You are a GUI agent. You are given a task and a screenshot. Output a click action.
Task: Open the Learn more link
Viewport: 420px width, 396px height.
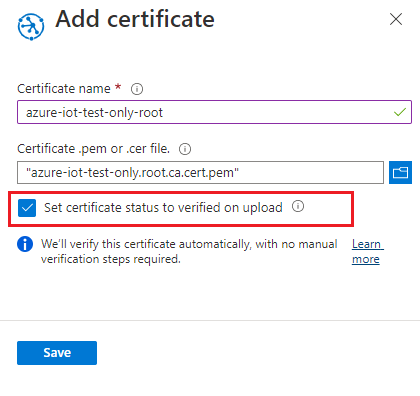pyautogui.click(x=367, y=252)
